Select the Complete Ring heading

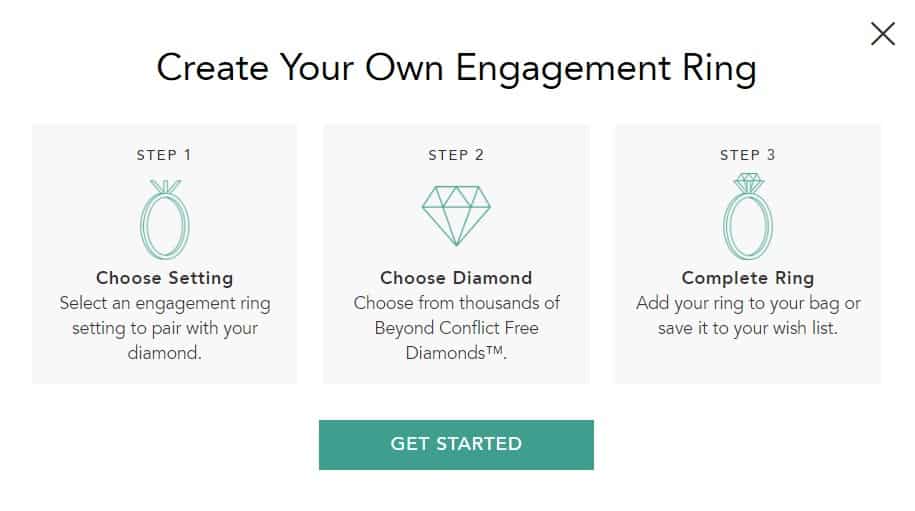[x=748, y=278]
